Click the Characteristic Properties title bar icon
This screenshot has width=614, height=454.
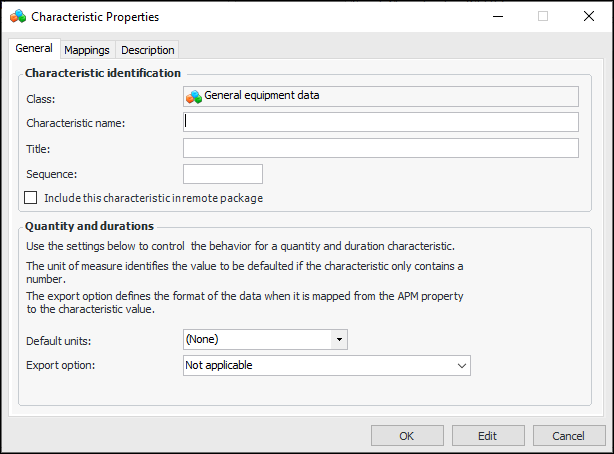[x=18, y=17]
